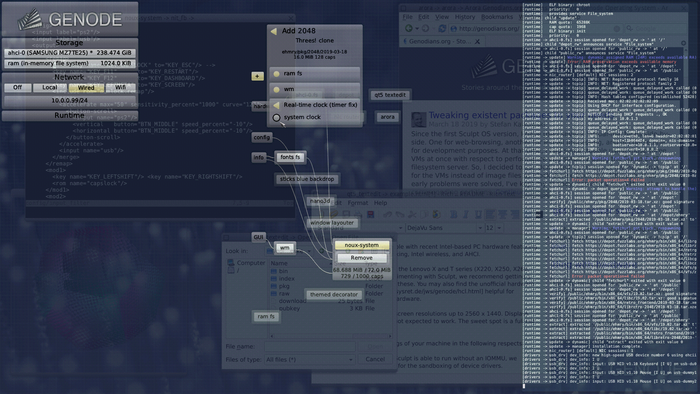Select the wm route option
Screen dimensions: 700x394
coord(315,89)
